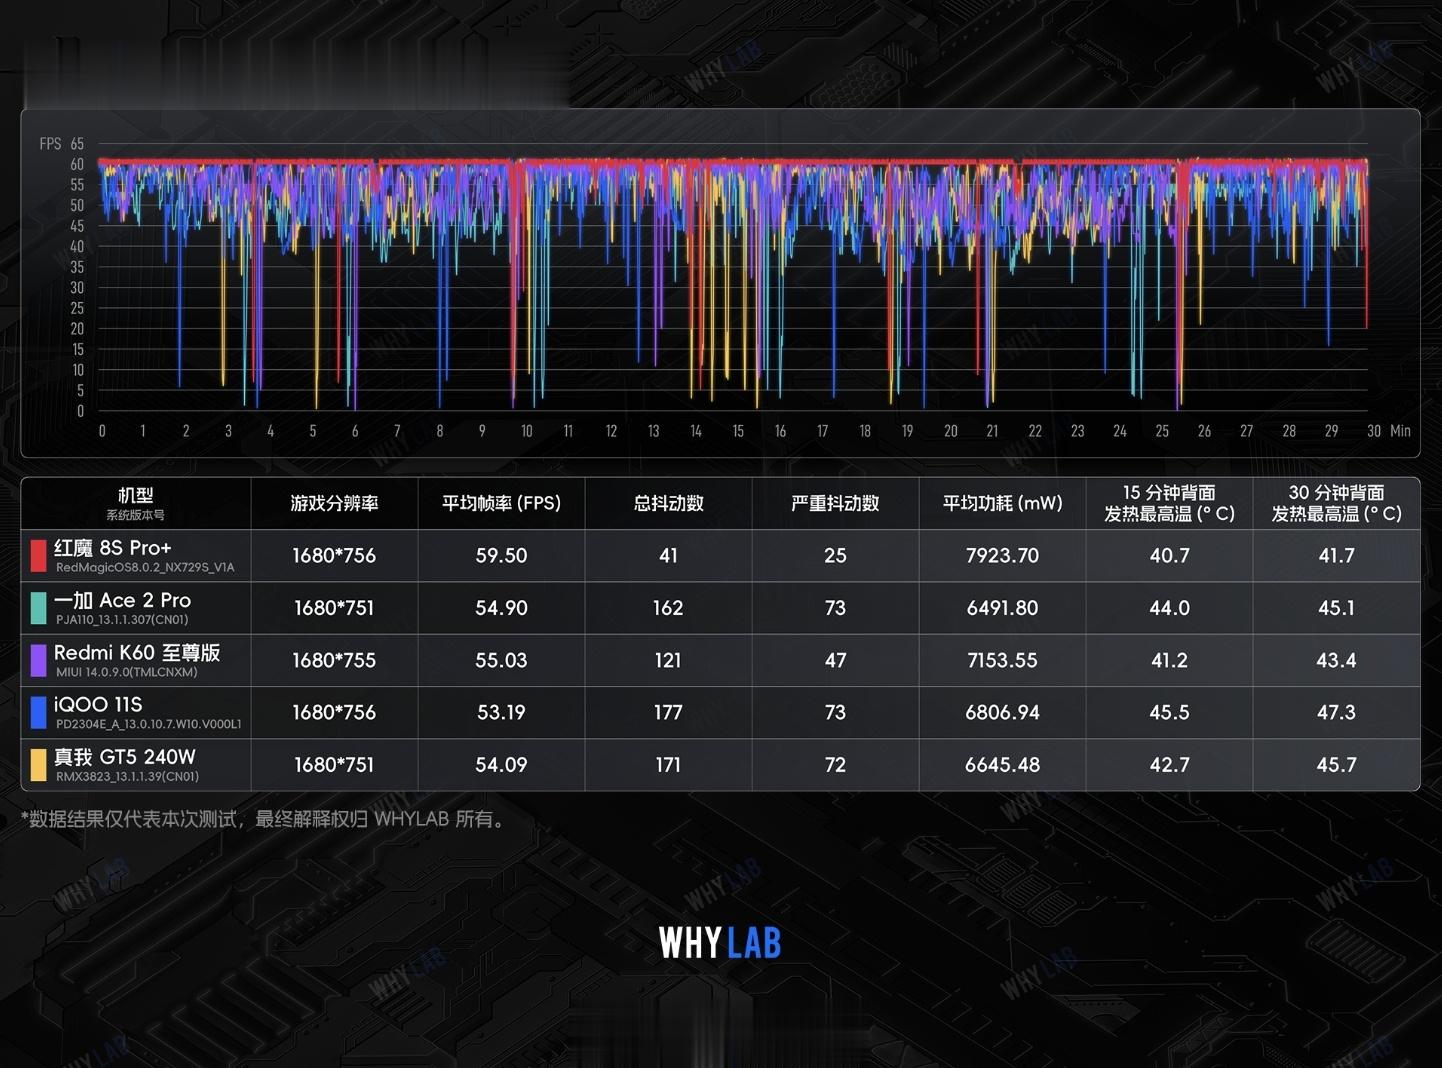The width and height of the screenshot is (1442, 1068).
Task: Click the 54.09 average FPS value
Action: coord(501,765)
